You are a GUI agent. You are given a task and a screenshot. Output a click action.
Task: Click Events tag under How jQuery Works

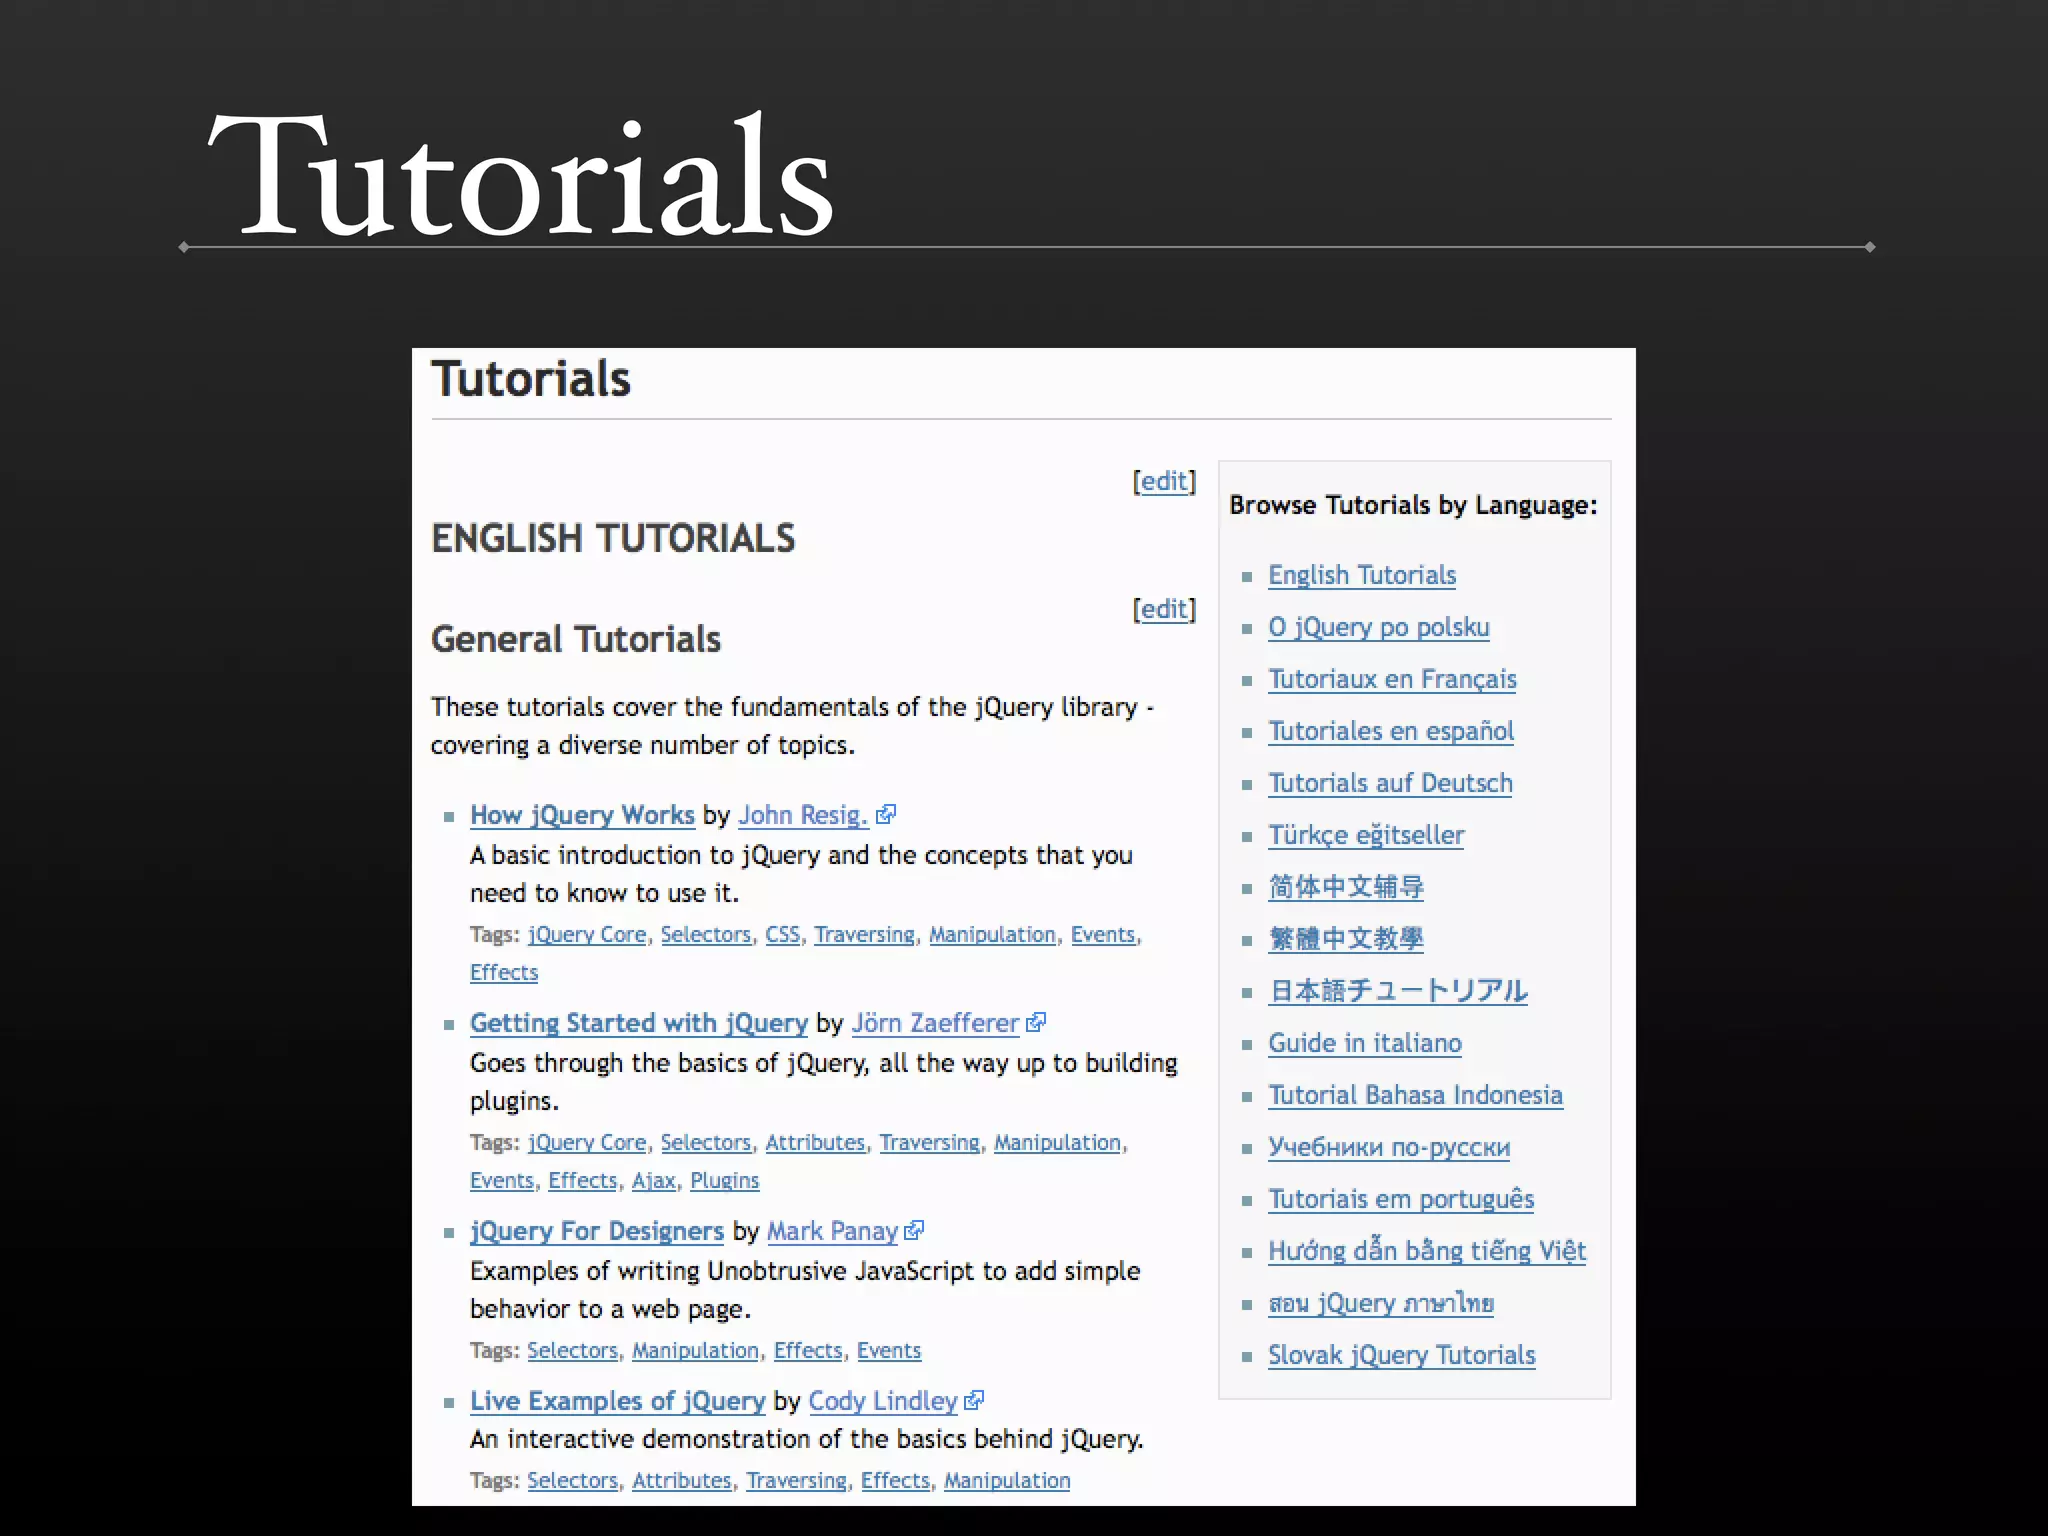1103,935
